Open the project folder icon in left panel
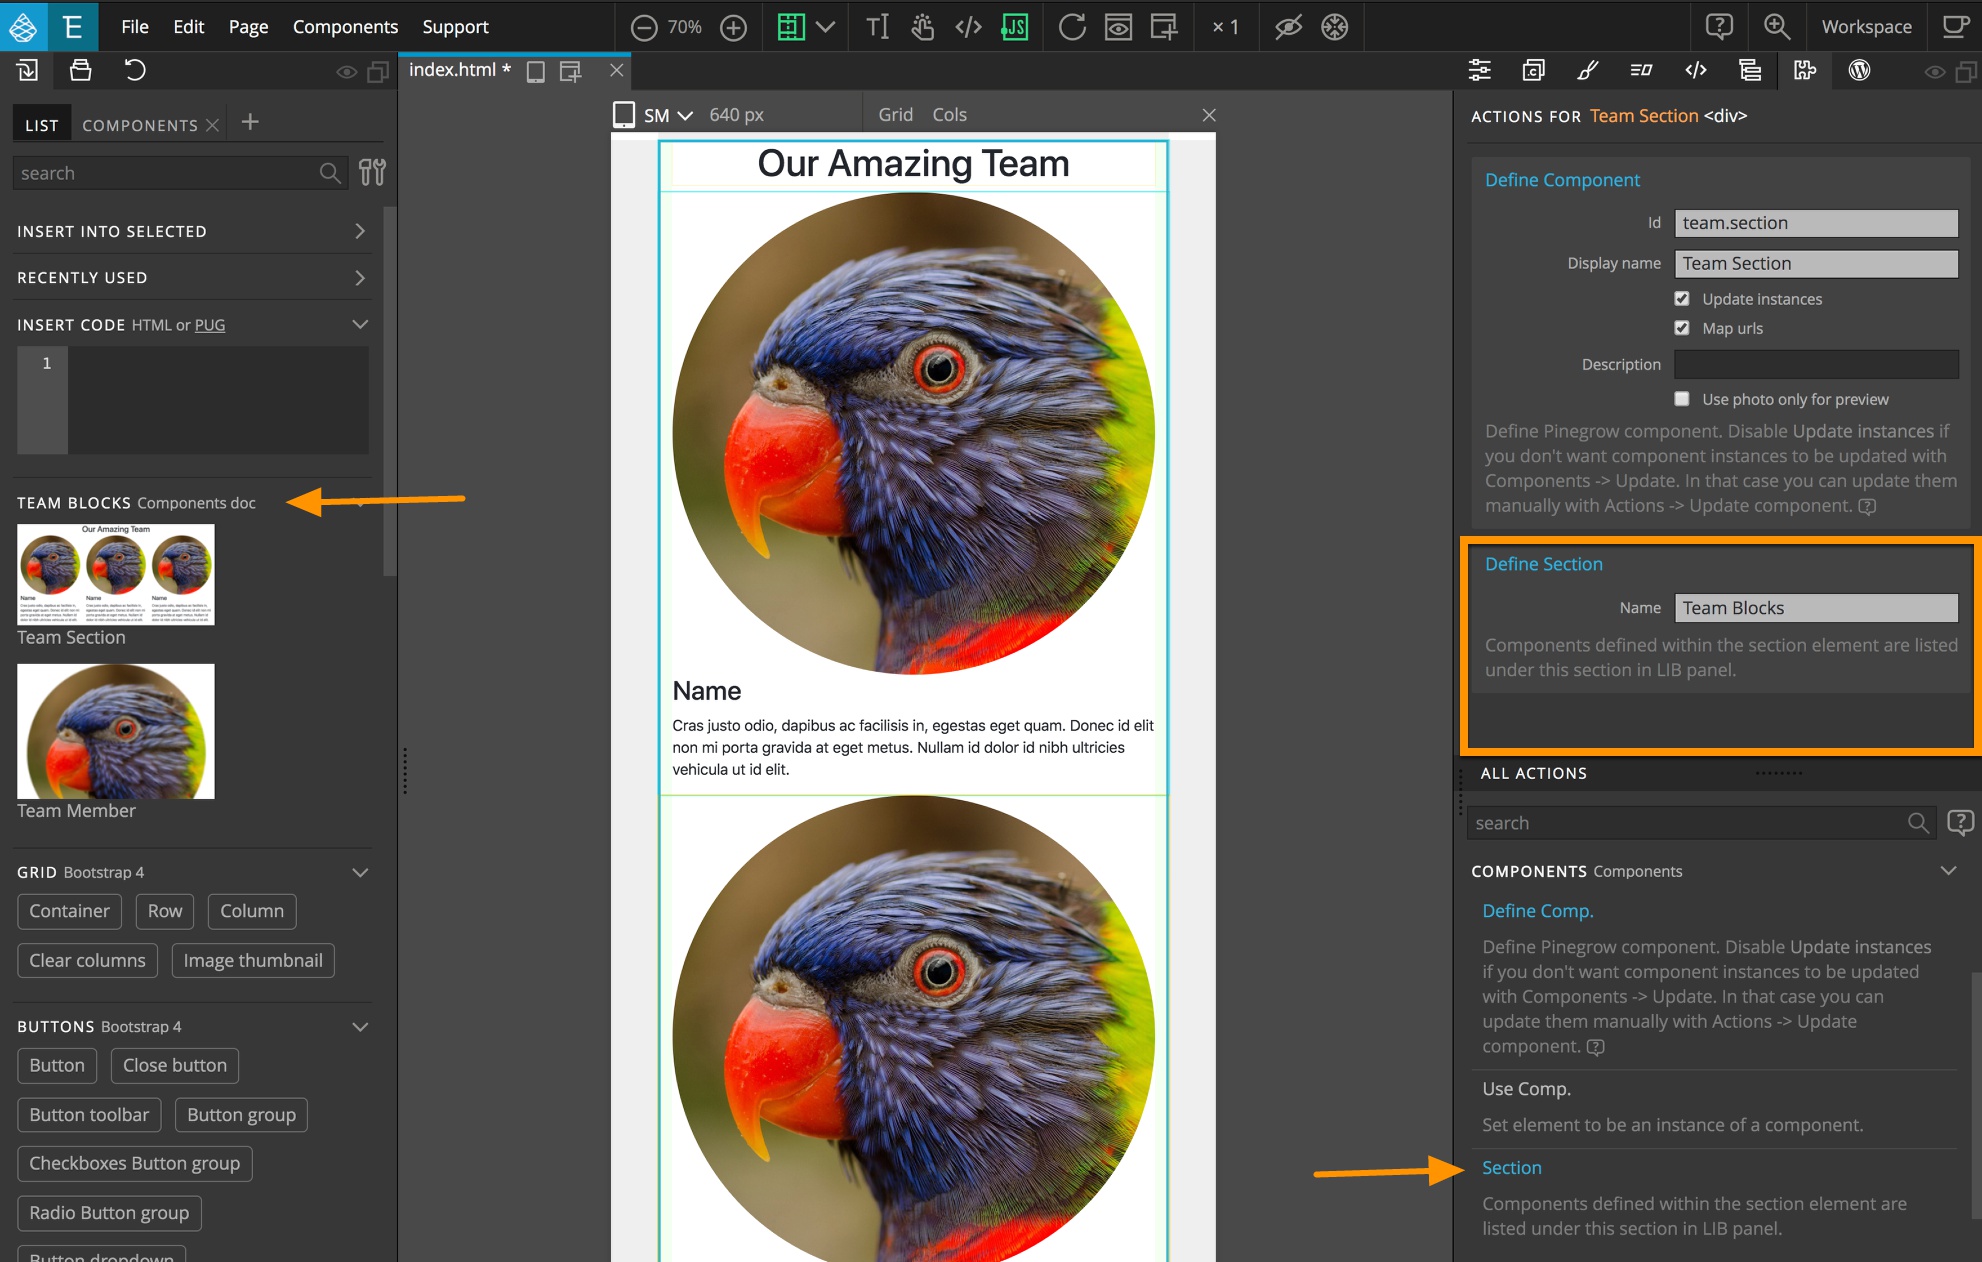 81,70
